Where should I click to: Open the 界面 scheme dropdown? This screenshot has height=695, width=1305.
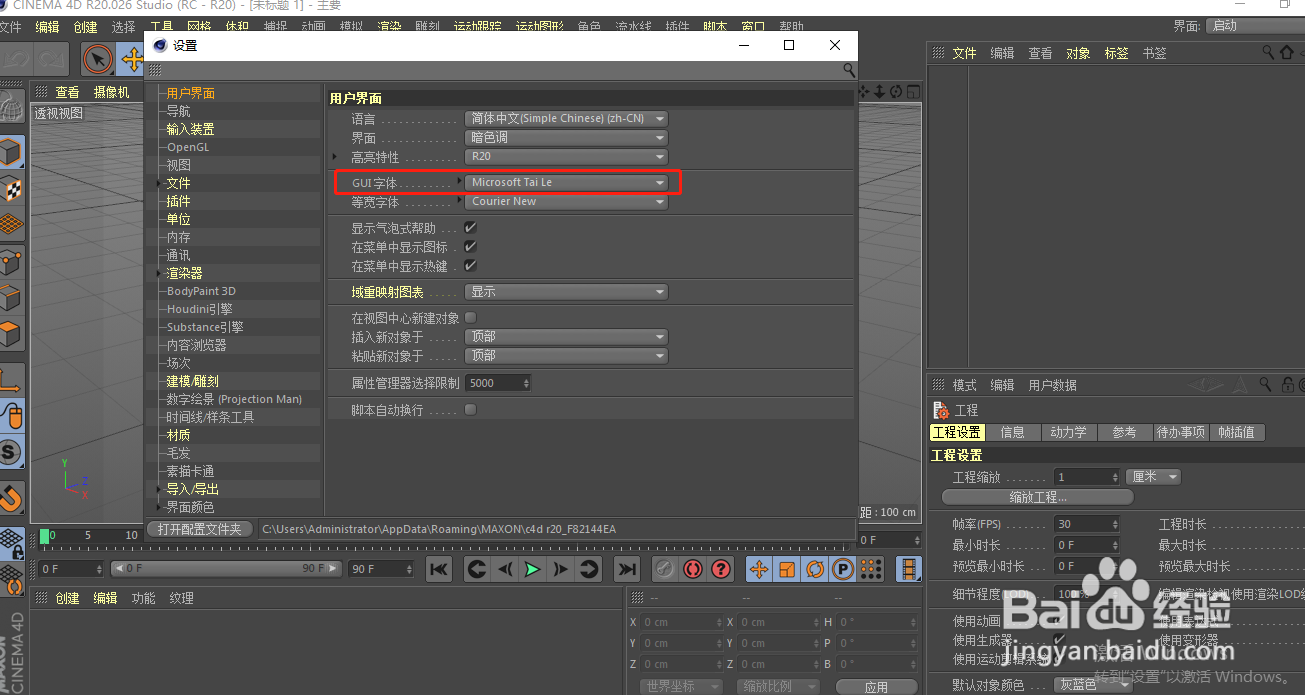point(566,137)
